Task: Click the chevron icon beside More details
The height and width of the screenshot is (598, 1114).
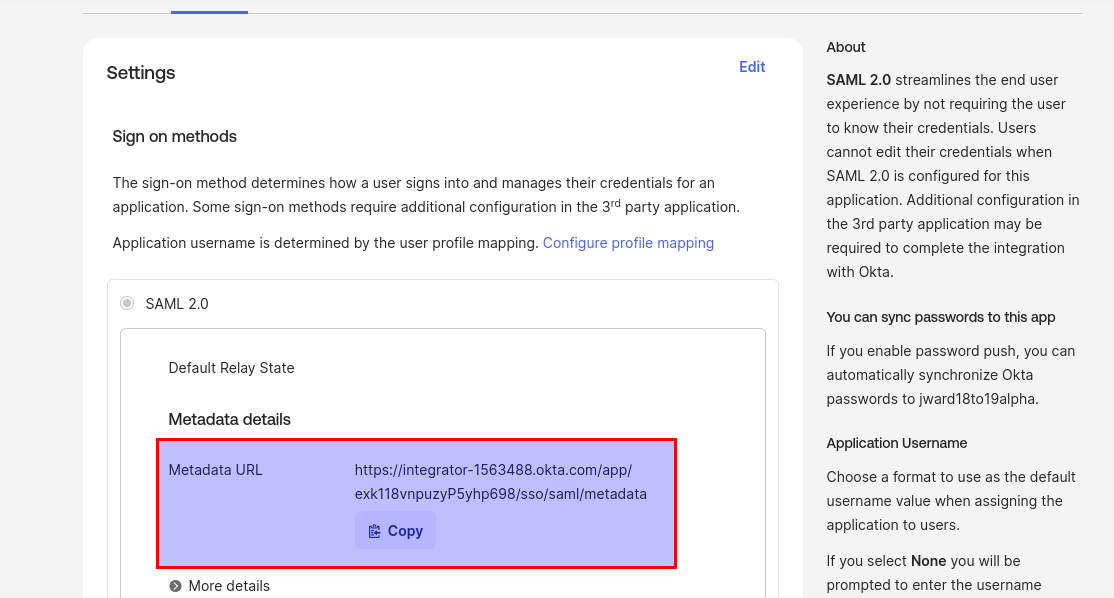Action: pos(176,586)
